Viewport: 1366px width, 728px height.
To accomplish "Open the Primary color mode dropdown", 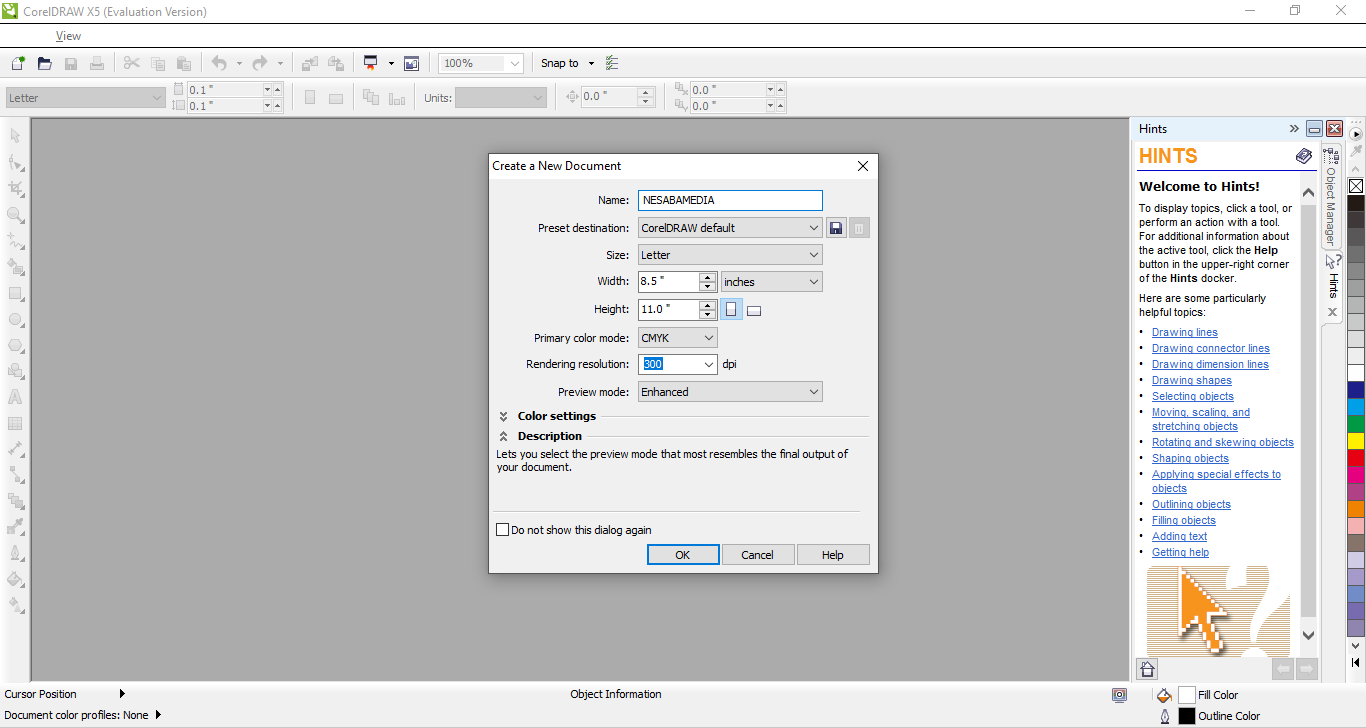I will coord(677,338).
